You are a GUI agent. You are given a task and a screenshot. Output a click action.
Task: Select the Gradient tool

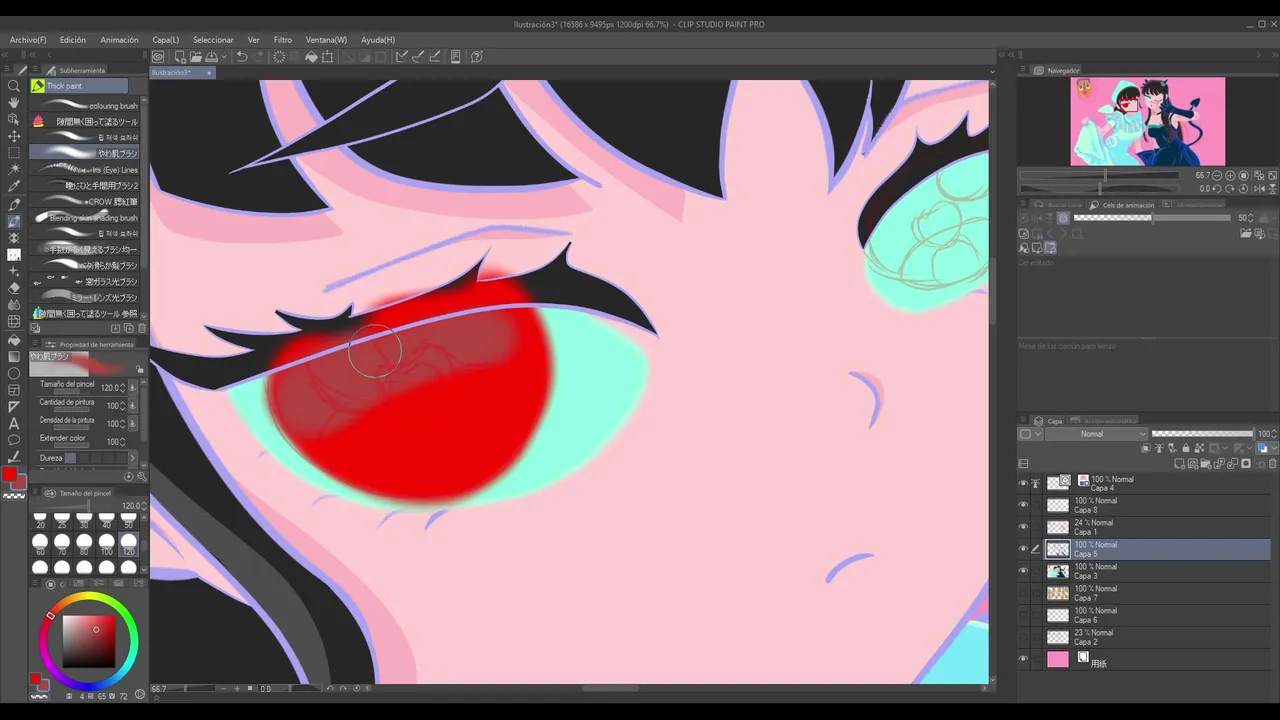click(x=14, y=356)
